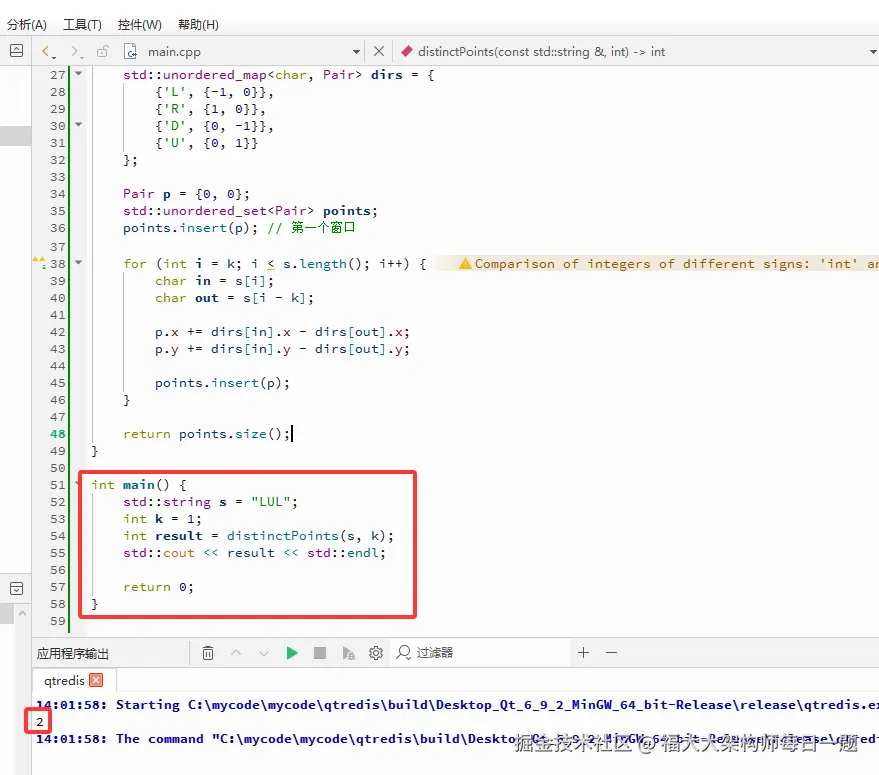Click the comparison of integers warning message
This screenshot has width=879, height=775.
pos(667,264)
